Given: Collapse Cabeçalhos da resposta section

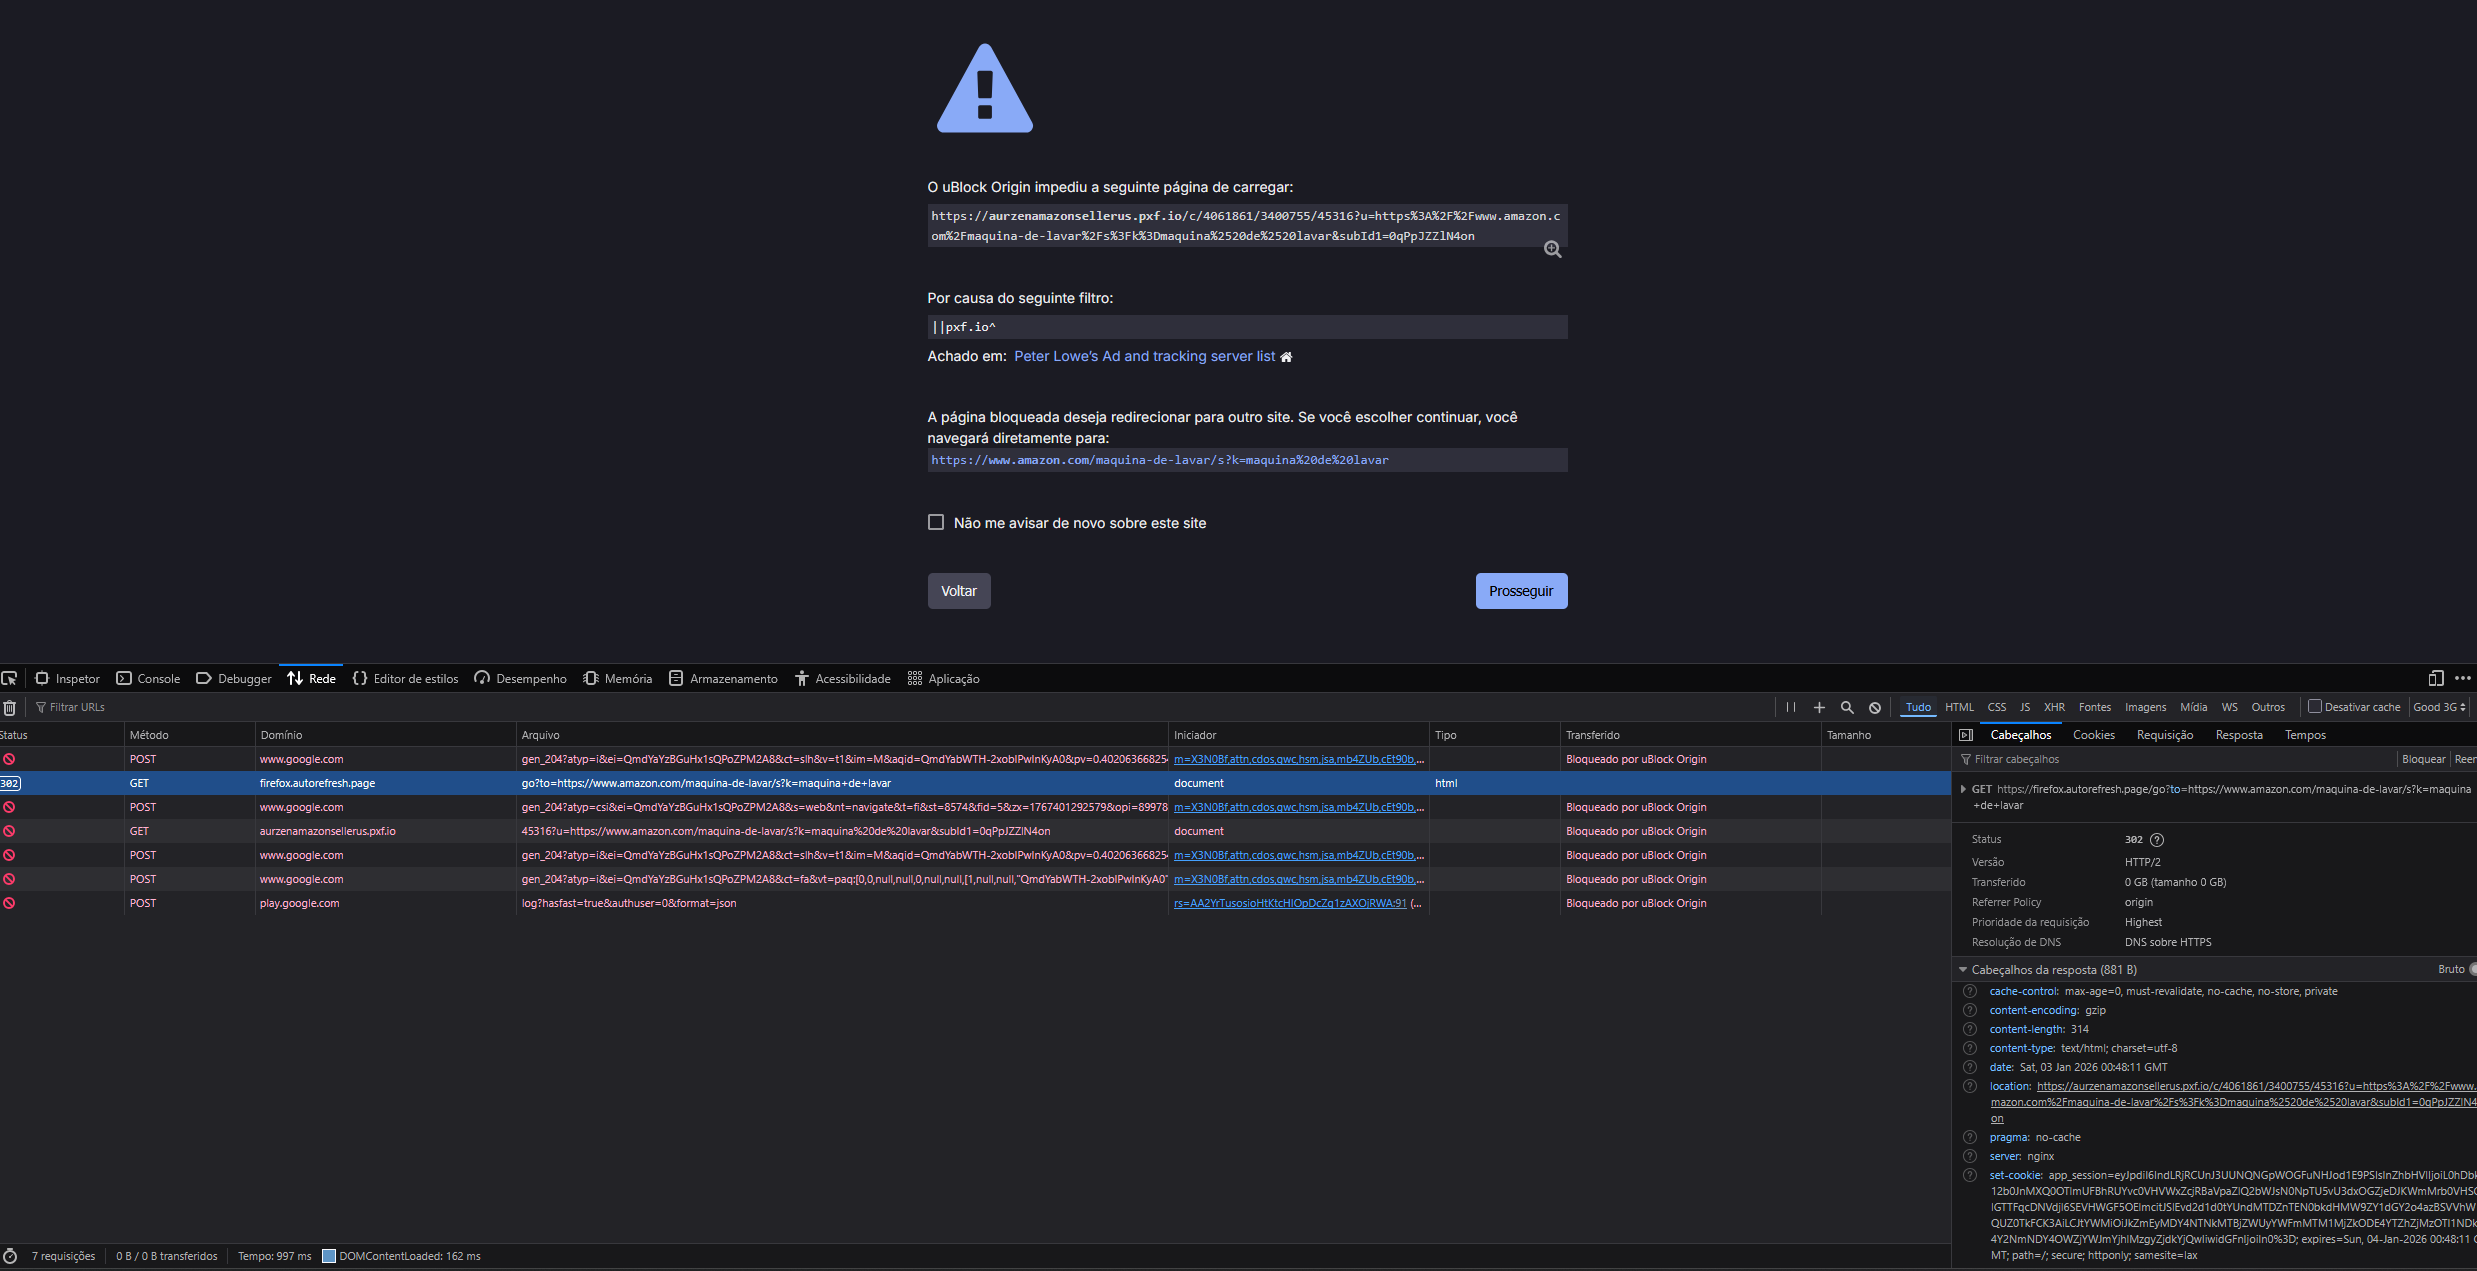Looking at the screenshot, I should (x=1963, y=970).
